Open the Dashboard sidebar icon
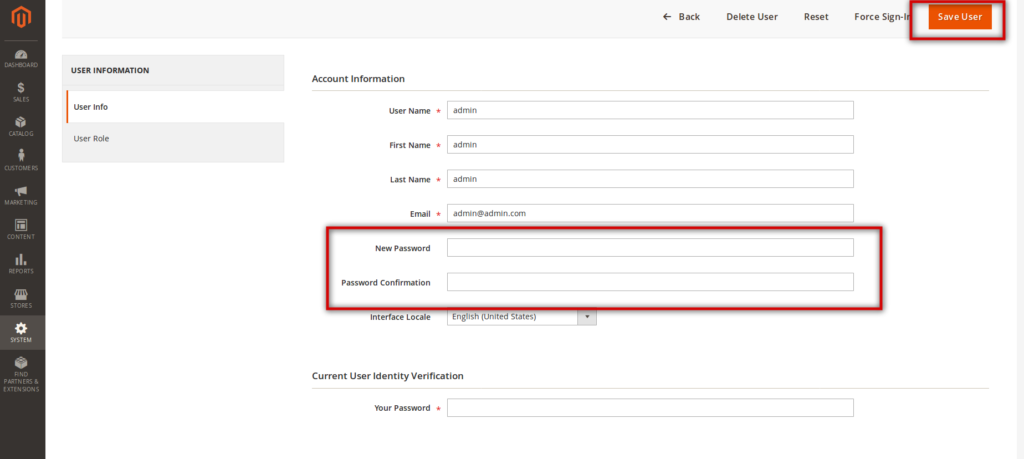 click(21, 59)
